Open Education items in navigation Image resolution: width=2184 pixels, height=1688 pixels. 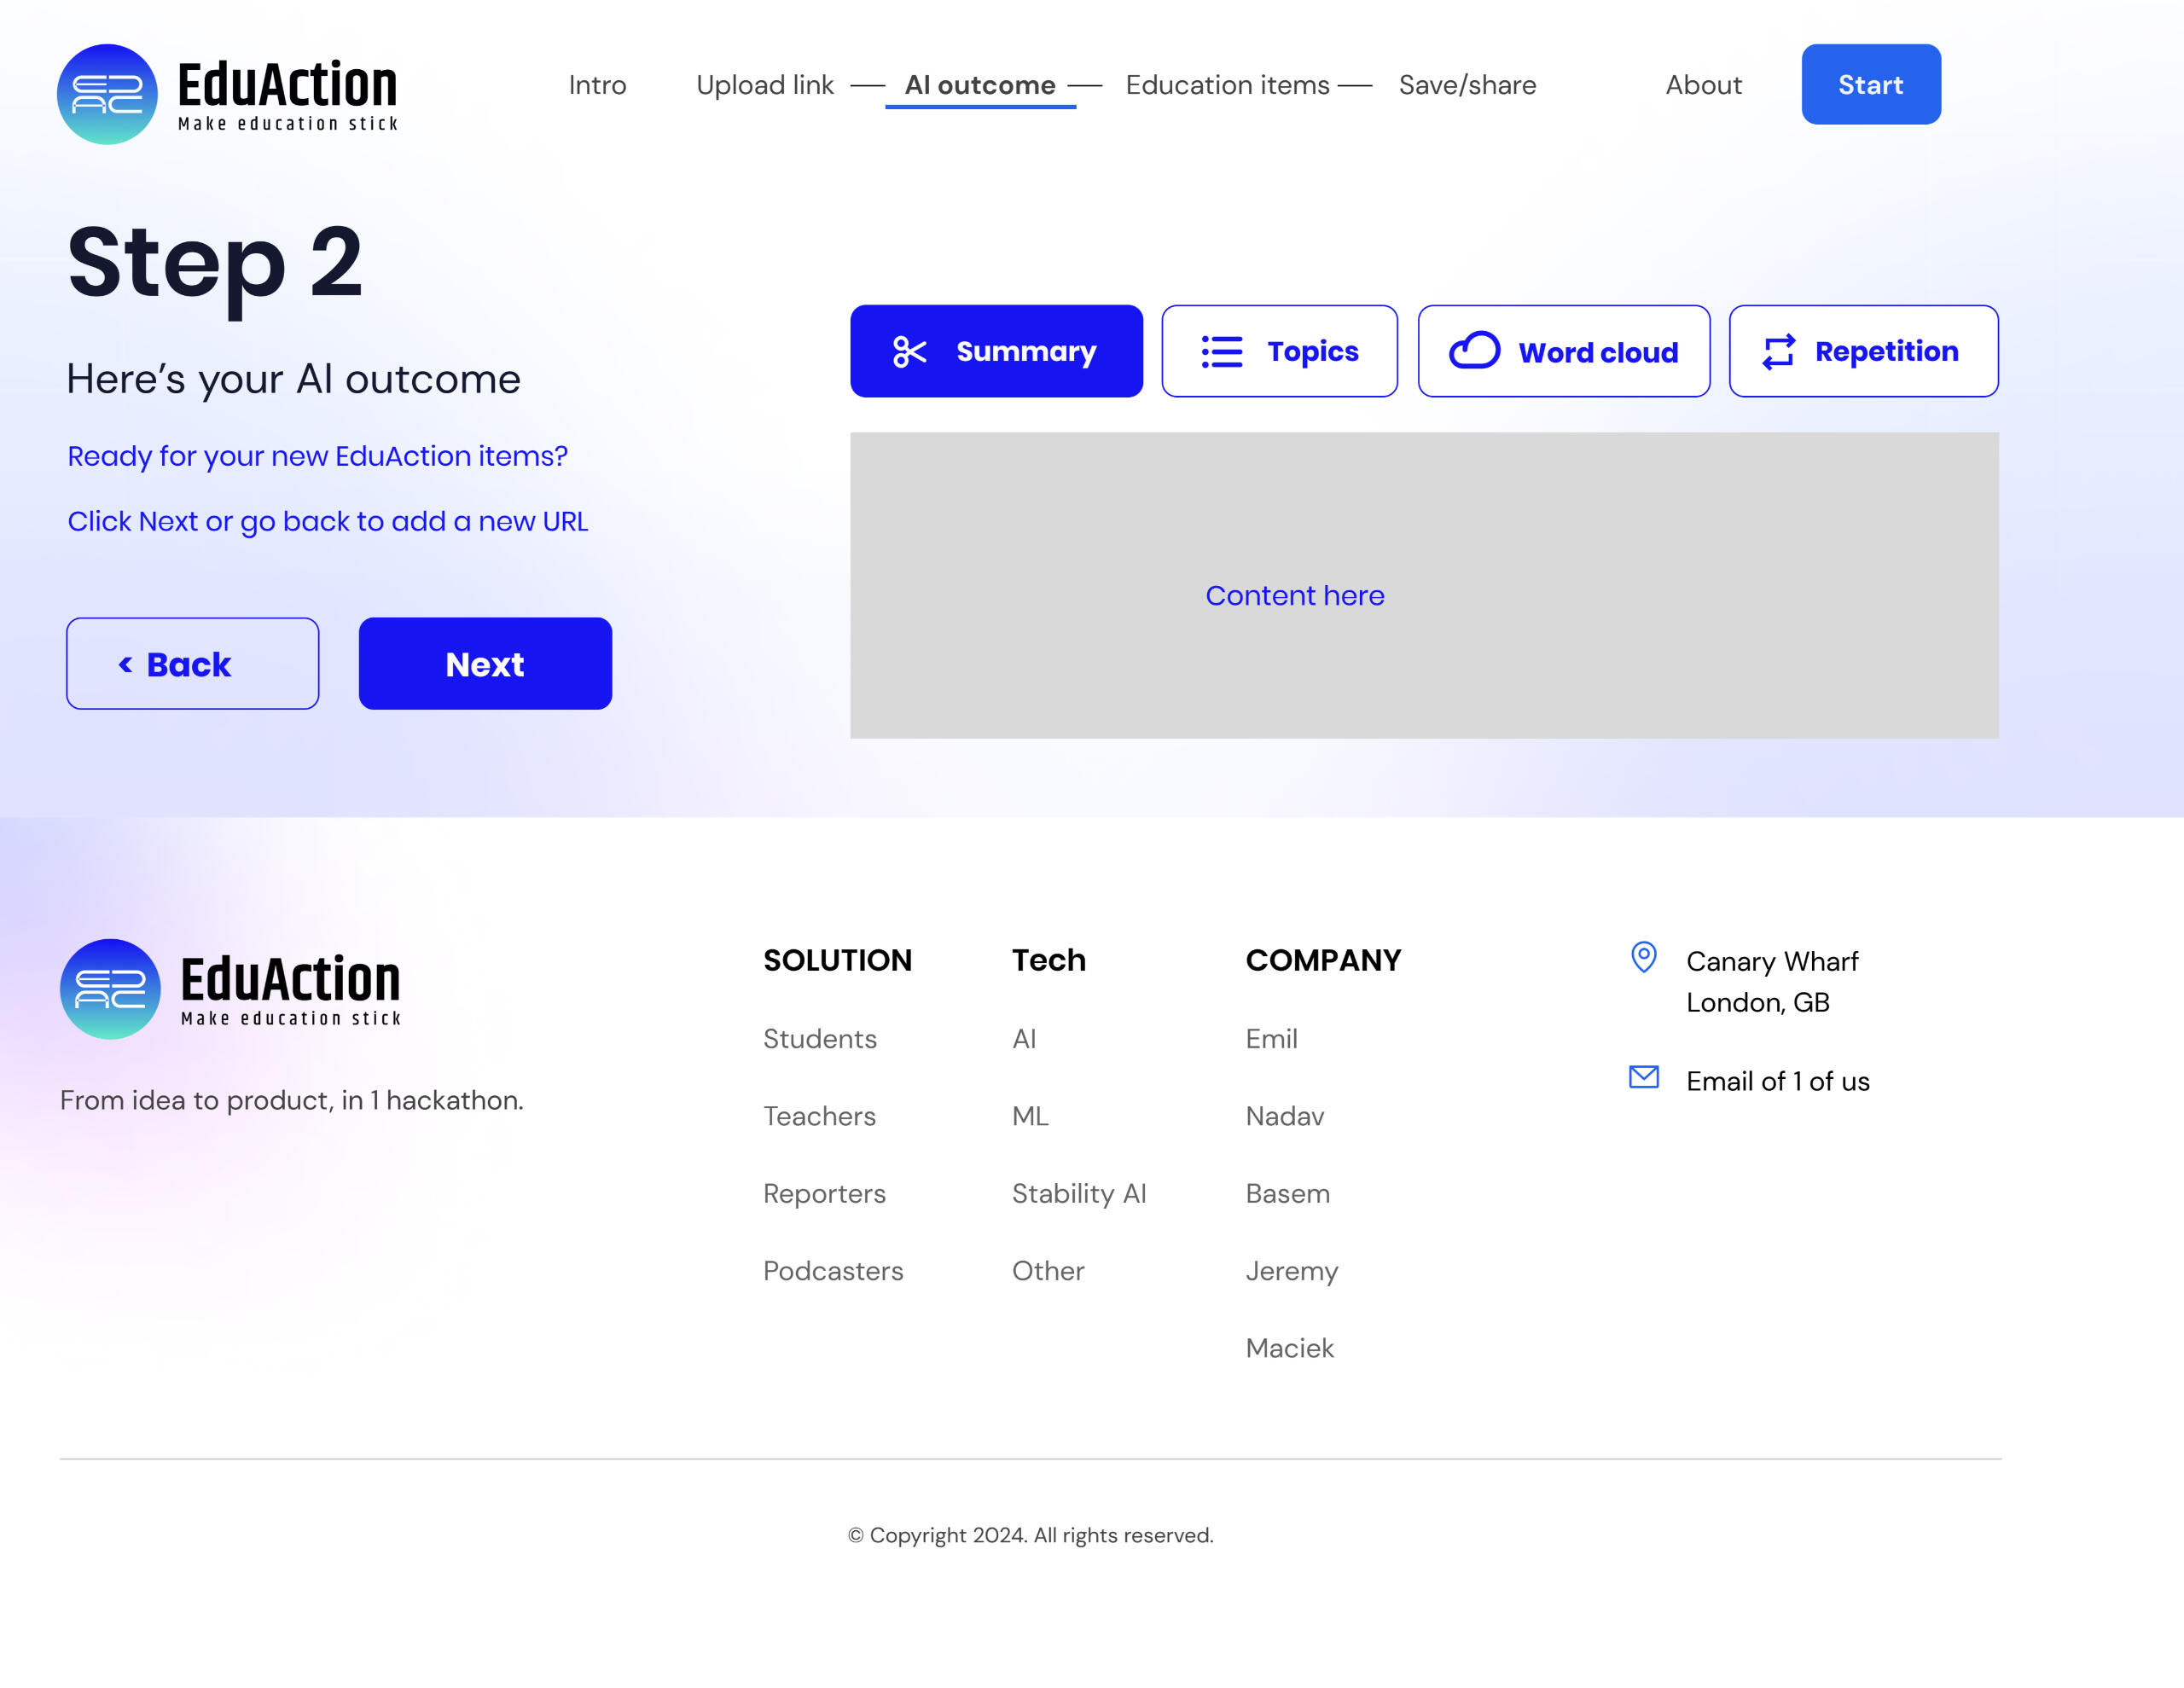point(1227,85)
